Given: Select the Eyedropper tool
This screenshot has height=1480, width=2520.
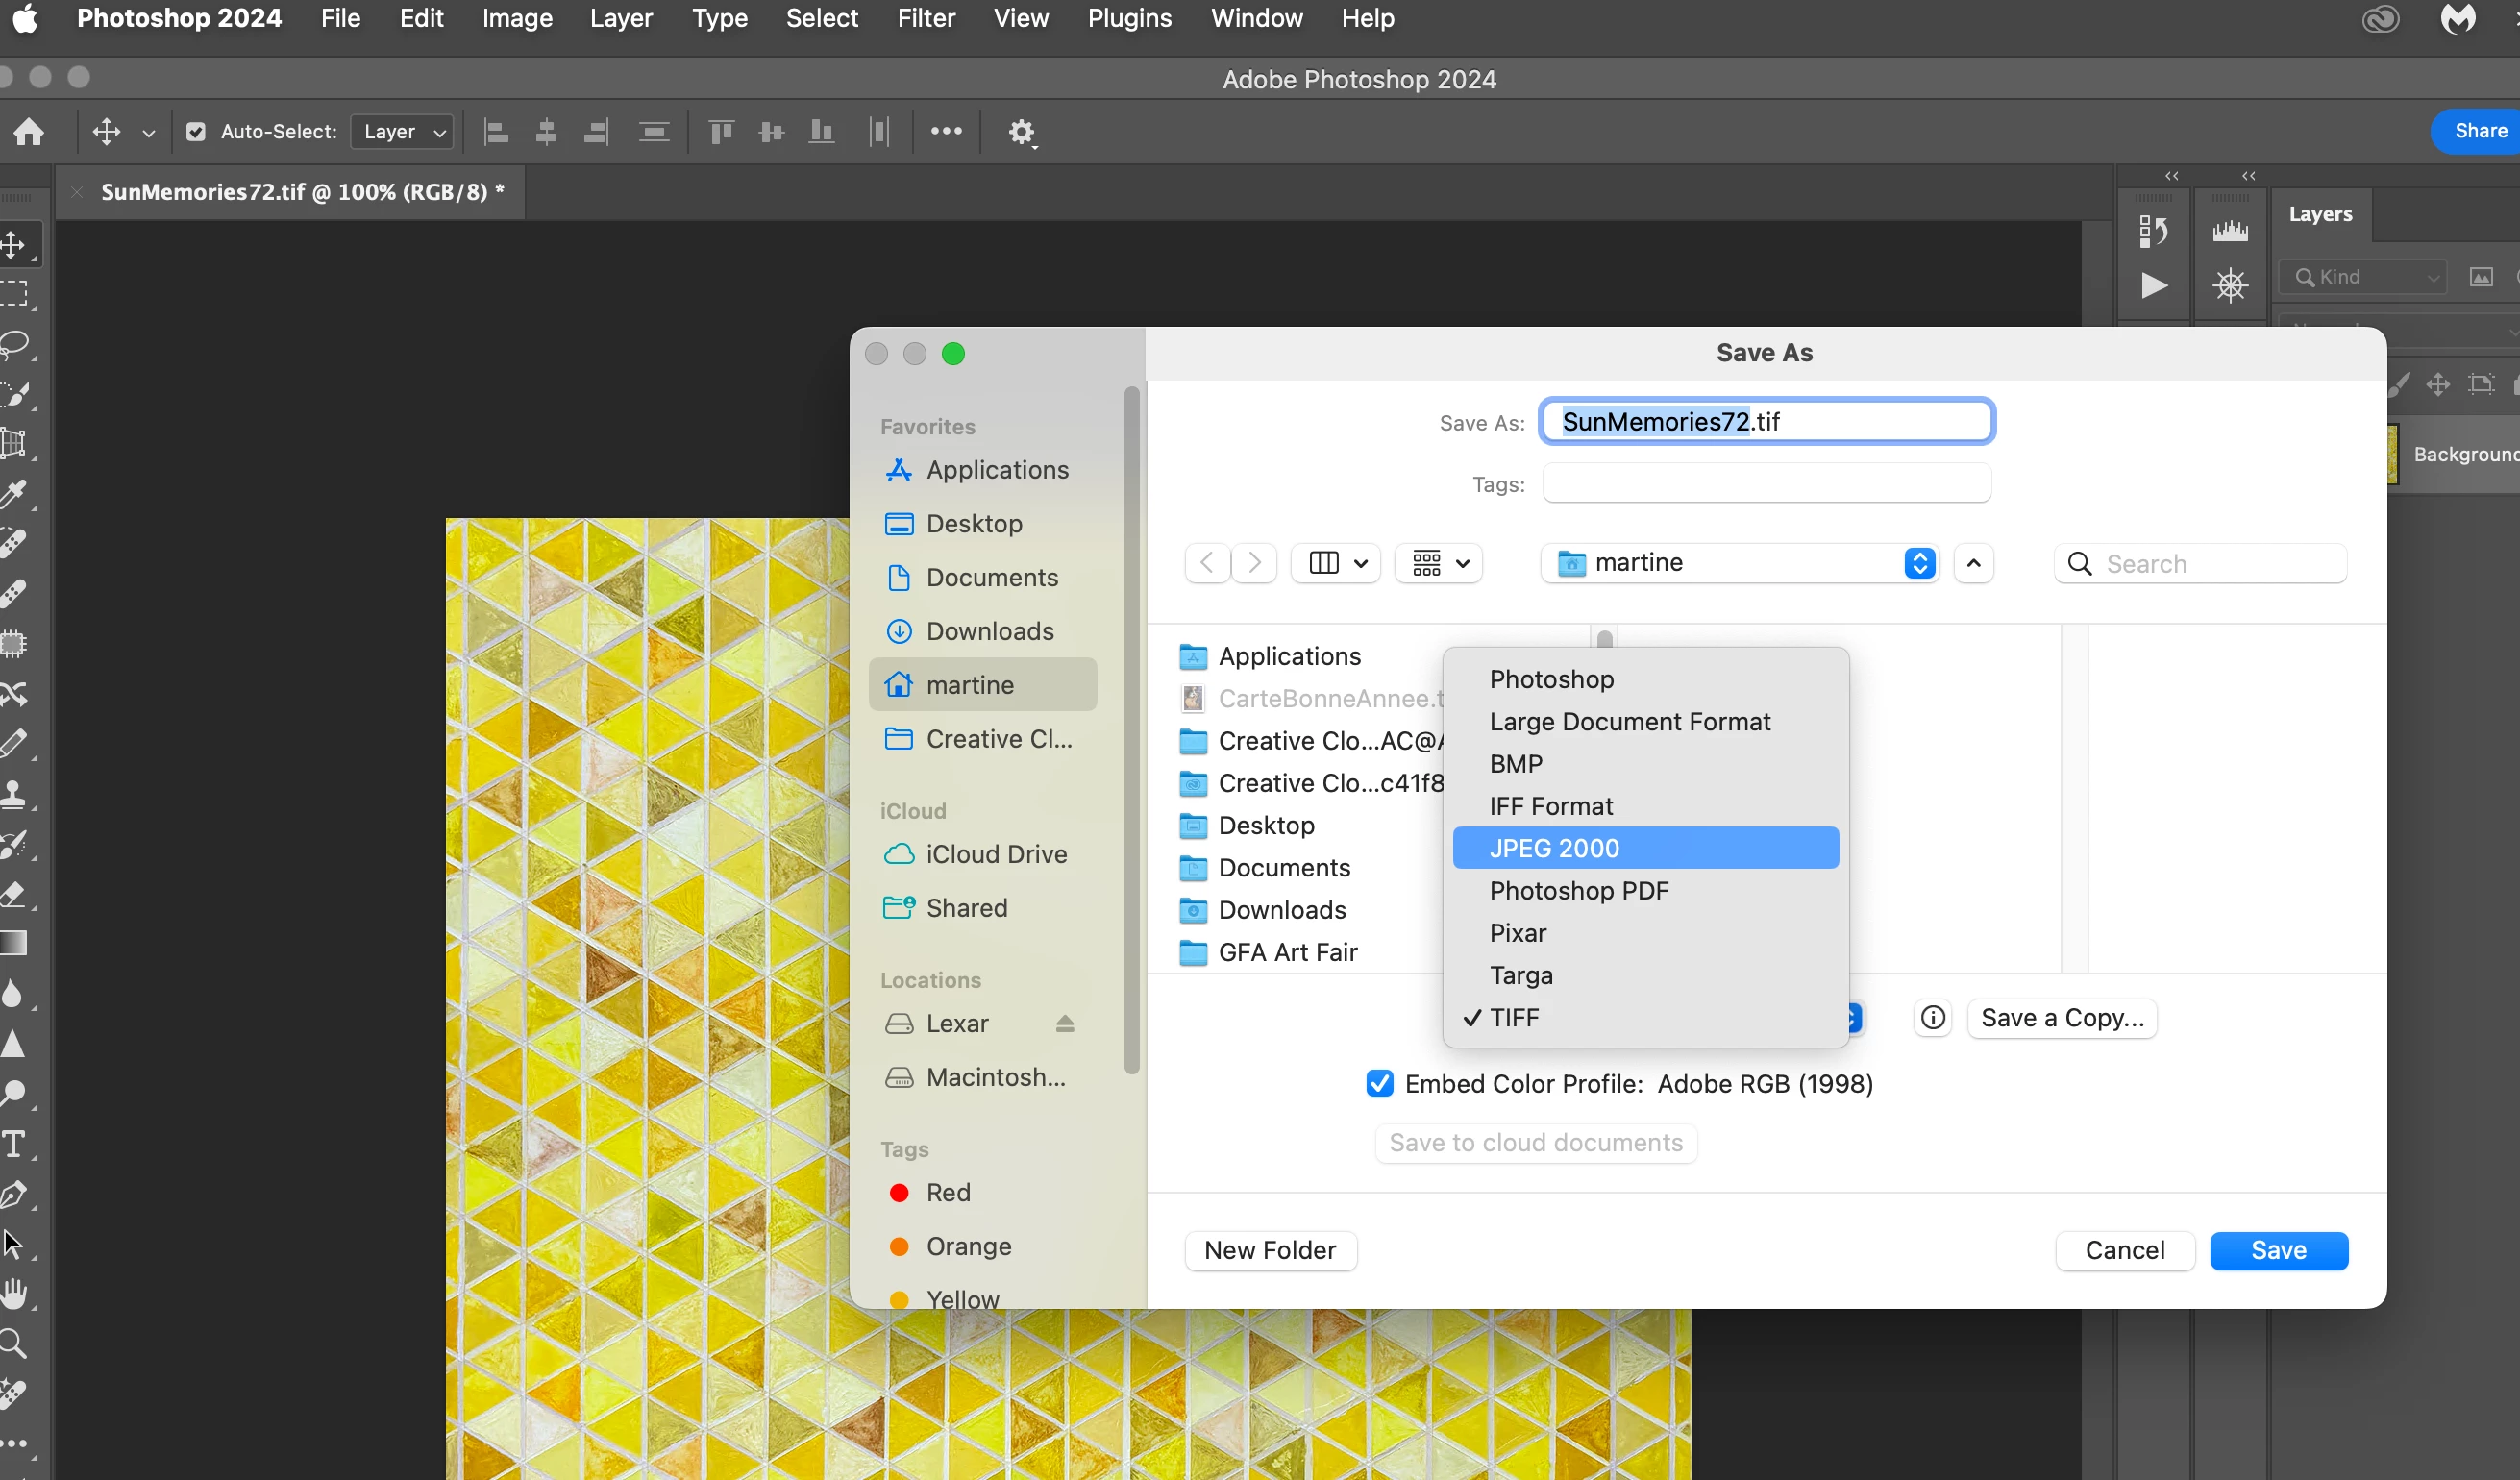Looking at the screenshot, I should pos(15,493).
